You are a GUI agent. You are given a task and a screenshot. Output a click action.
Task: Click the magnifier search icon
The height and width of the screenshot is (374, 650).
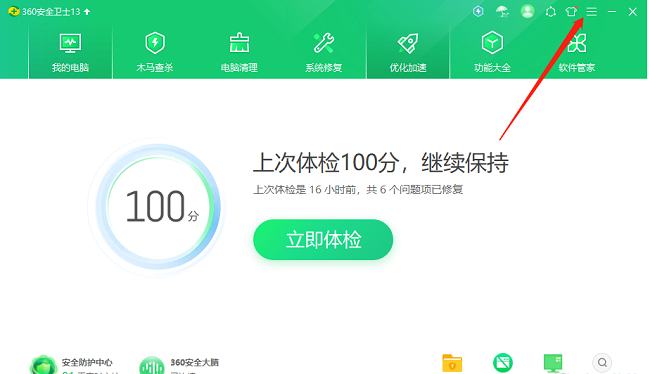[602, 363]
